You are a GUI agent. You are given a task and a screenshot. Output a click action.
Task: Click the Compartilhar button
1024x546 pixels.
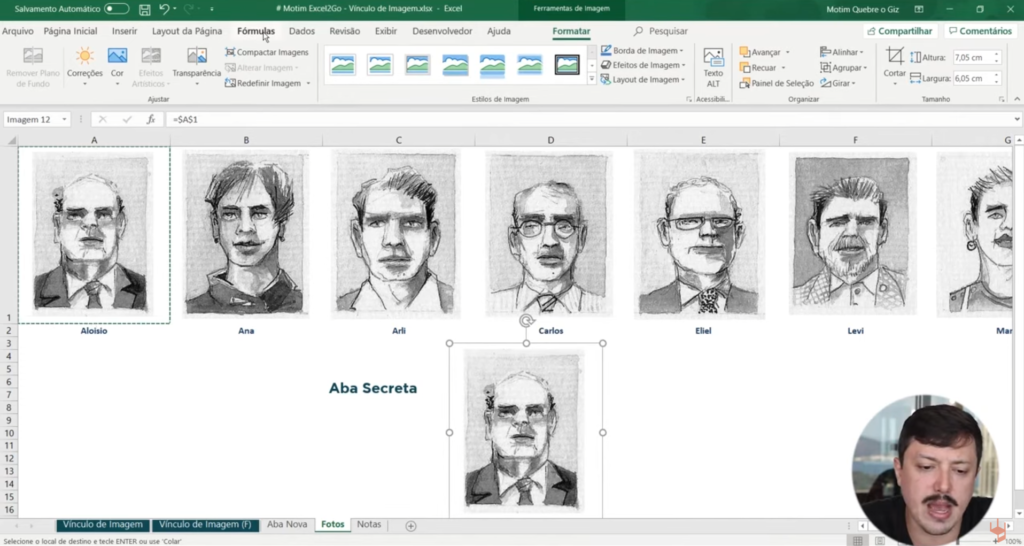click(x=900, y=31)
